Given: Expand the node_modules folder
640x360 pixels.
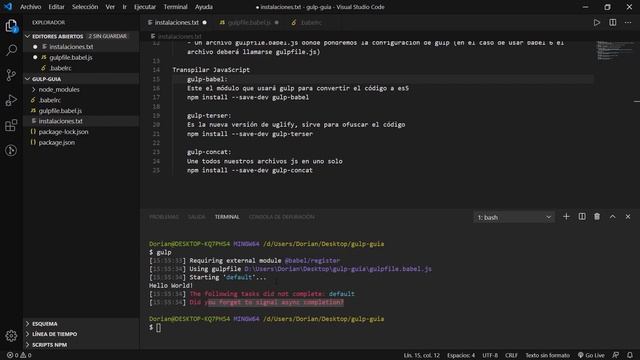Looking at the screenshot, I should pyautogui.click(x=81, y=89).
